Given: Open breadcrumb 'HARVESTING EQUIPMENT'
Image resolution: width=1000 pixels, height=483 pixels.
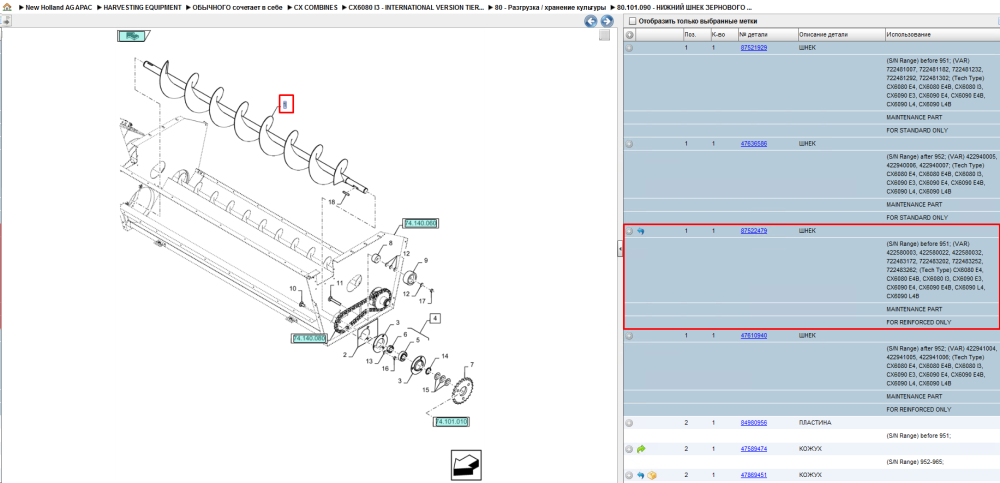Looking at the screenshot, I should coord(142,7).
